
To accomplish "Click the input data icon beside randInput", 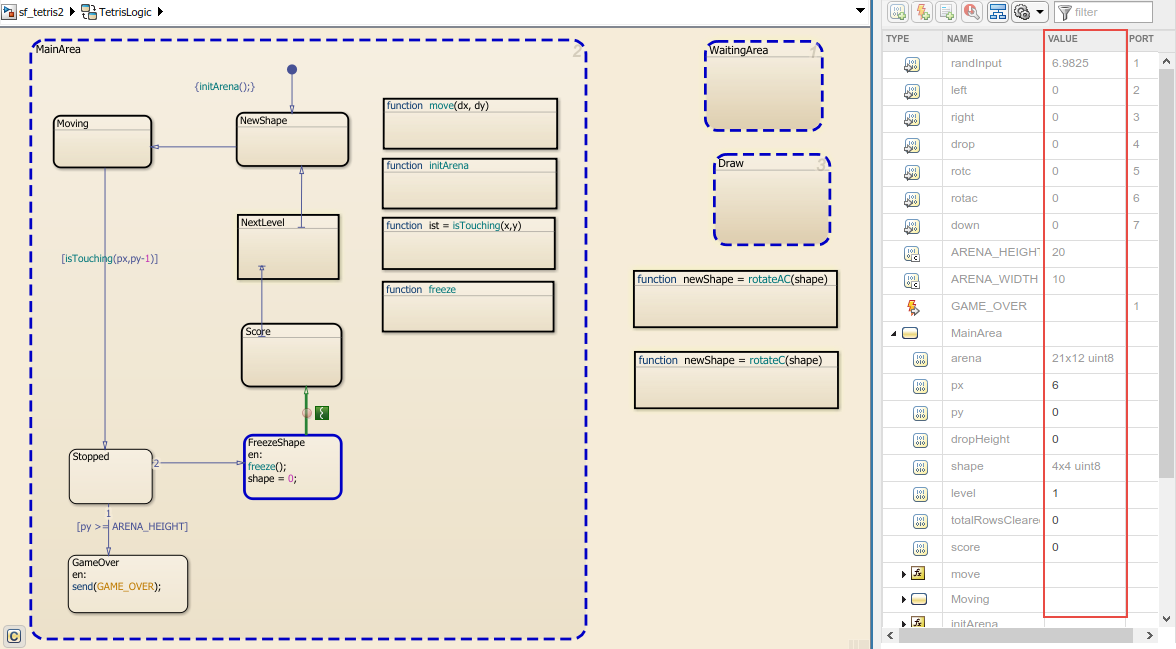I will (x=913, y=63).
